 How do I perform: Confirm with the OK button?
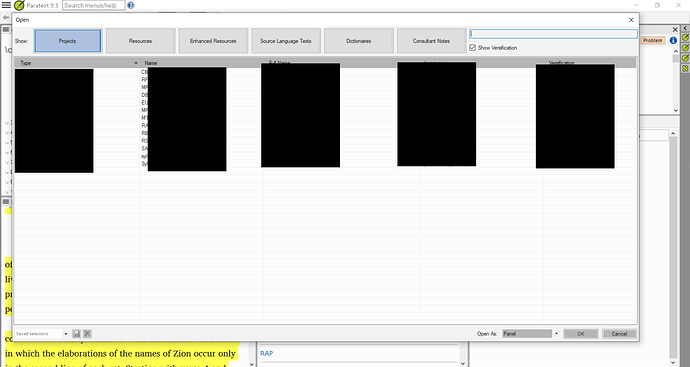(580, 334)
